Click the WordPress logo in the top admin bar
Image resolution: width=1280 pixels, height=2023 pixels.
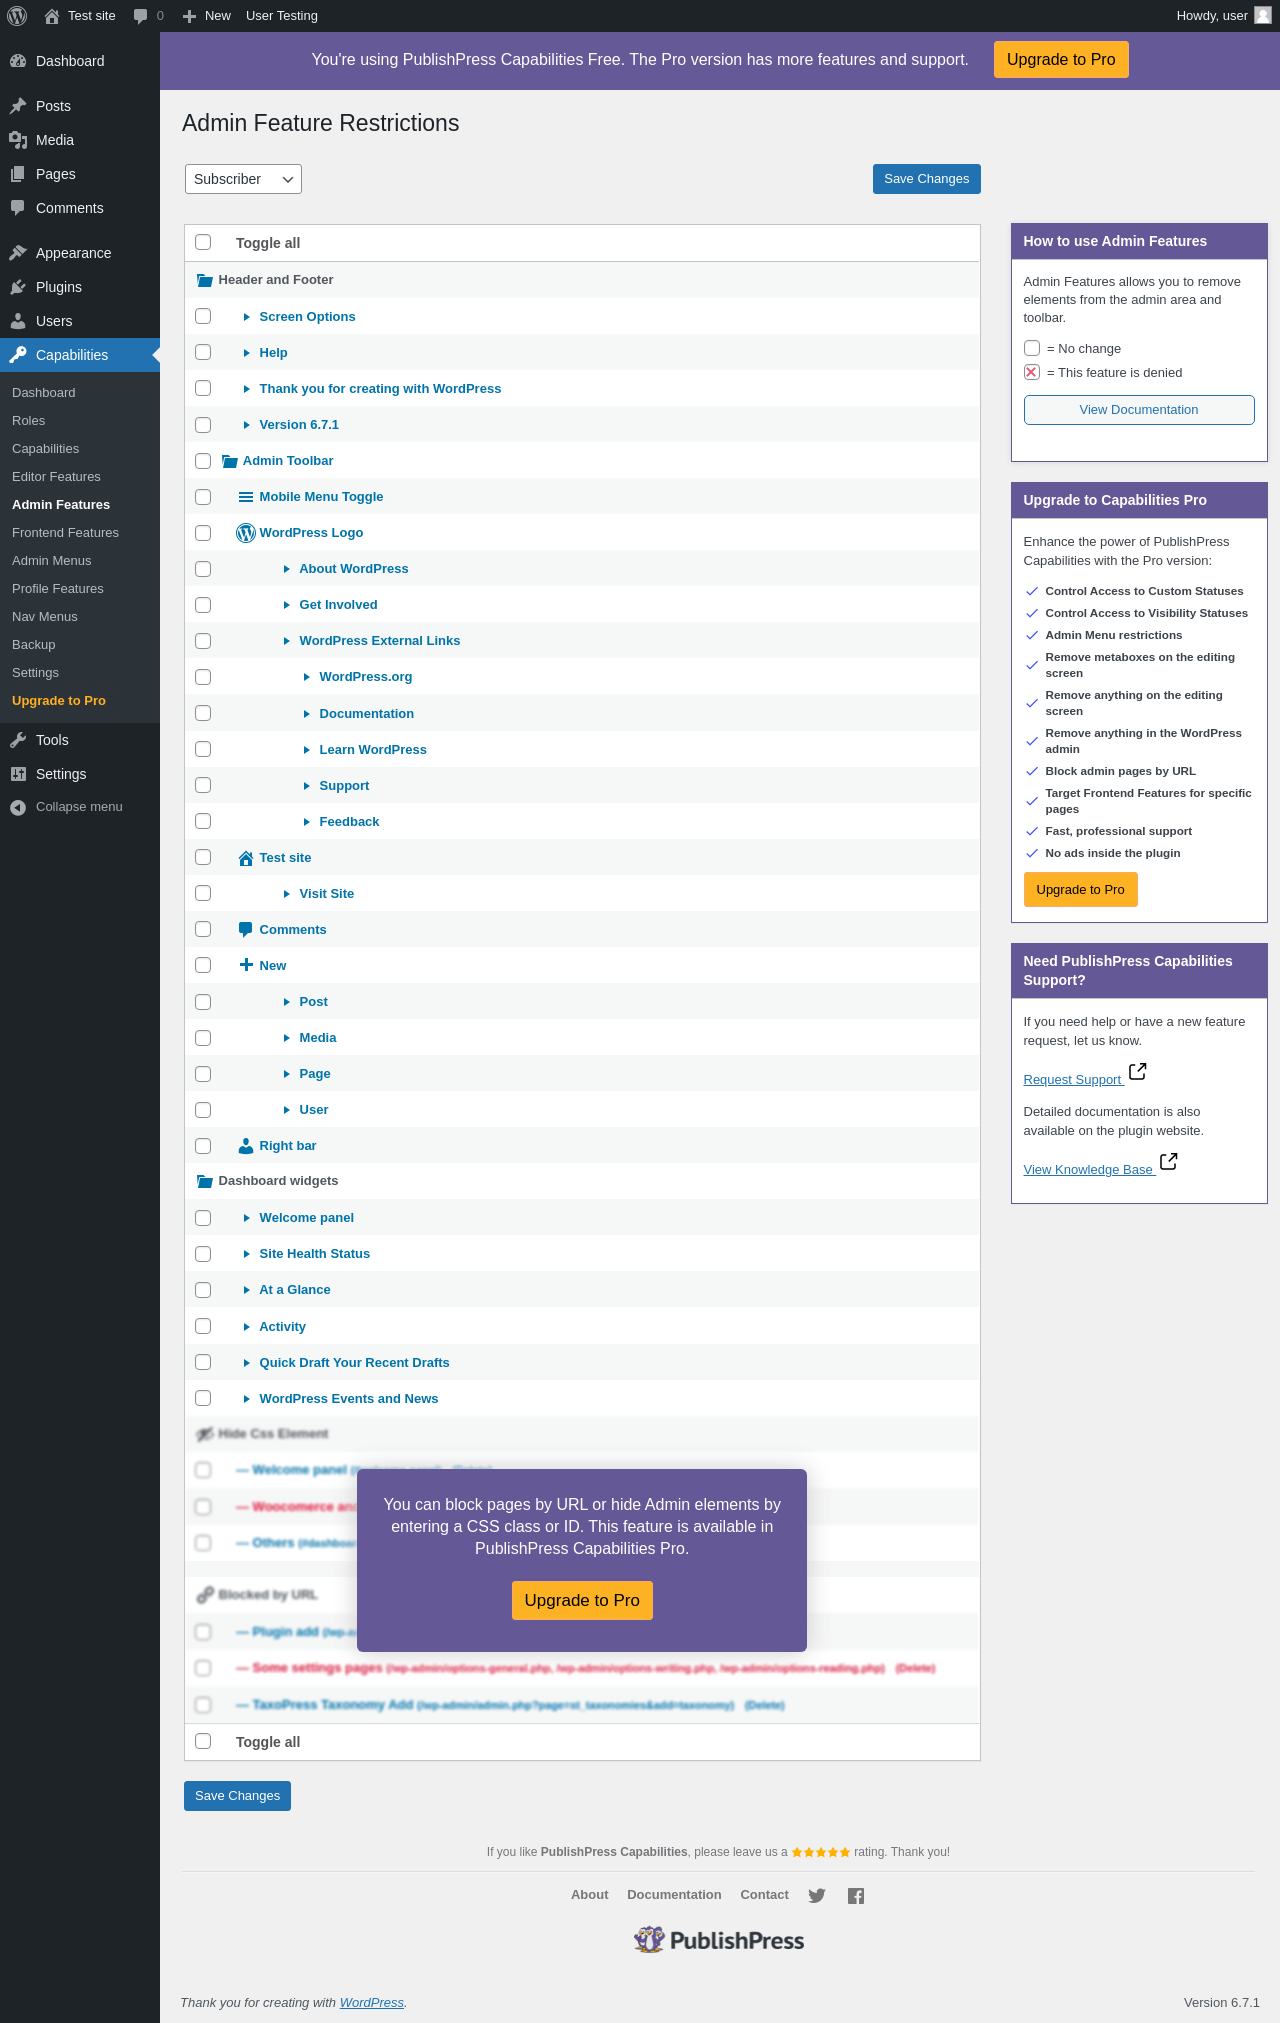click(x=17, y=16)
